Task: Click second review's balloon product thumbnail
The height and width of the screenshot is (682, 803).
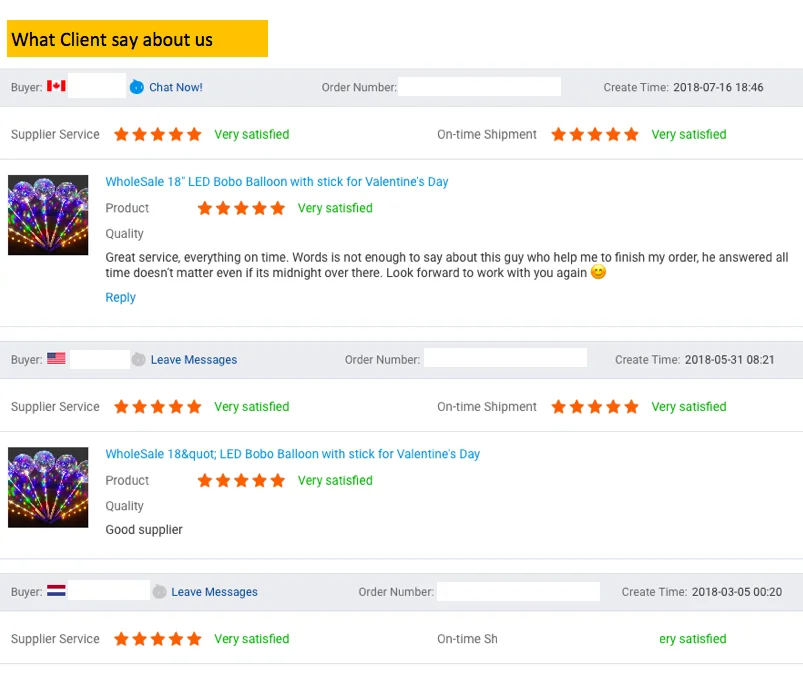Action: (x=48, y=487)
